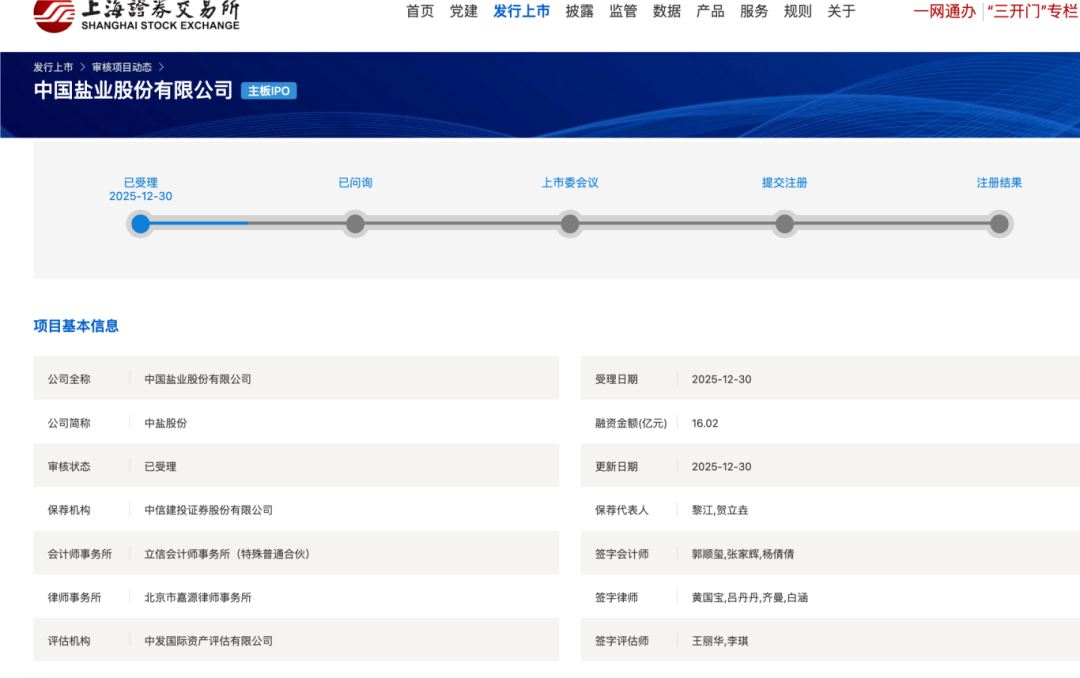1080x678 pixels.
Task: Click the 保荐代表人 field label
Action: [x=621, y=510]
